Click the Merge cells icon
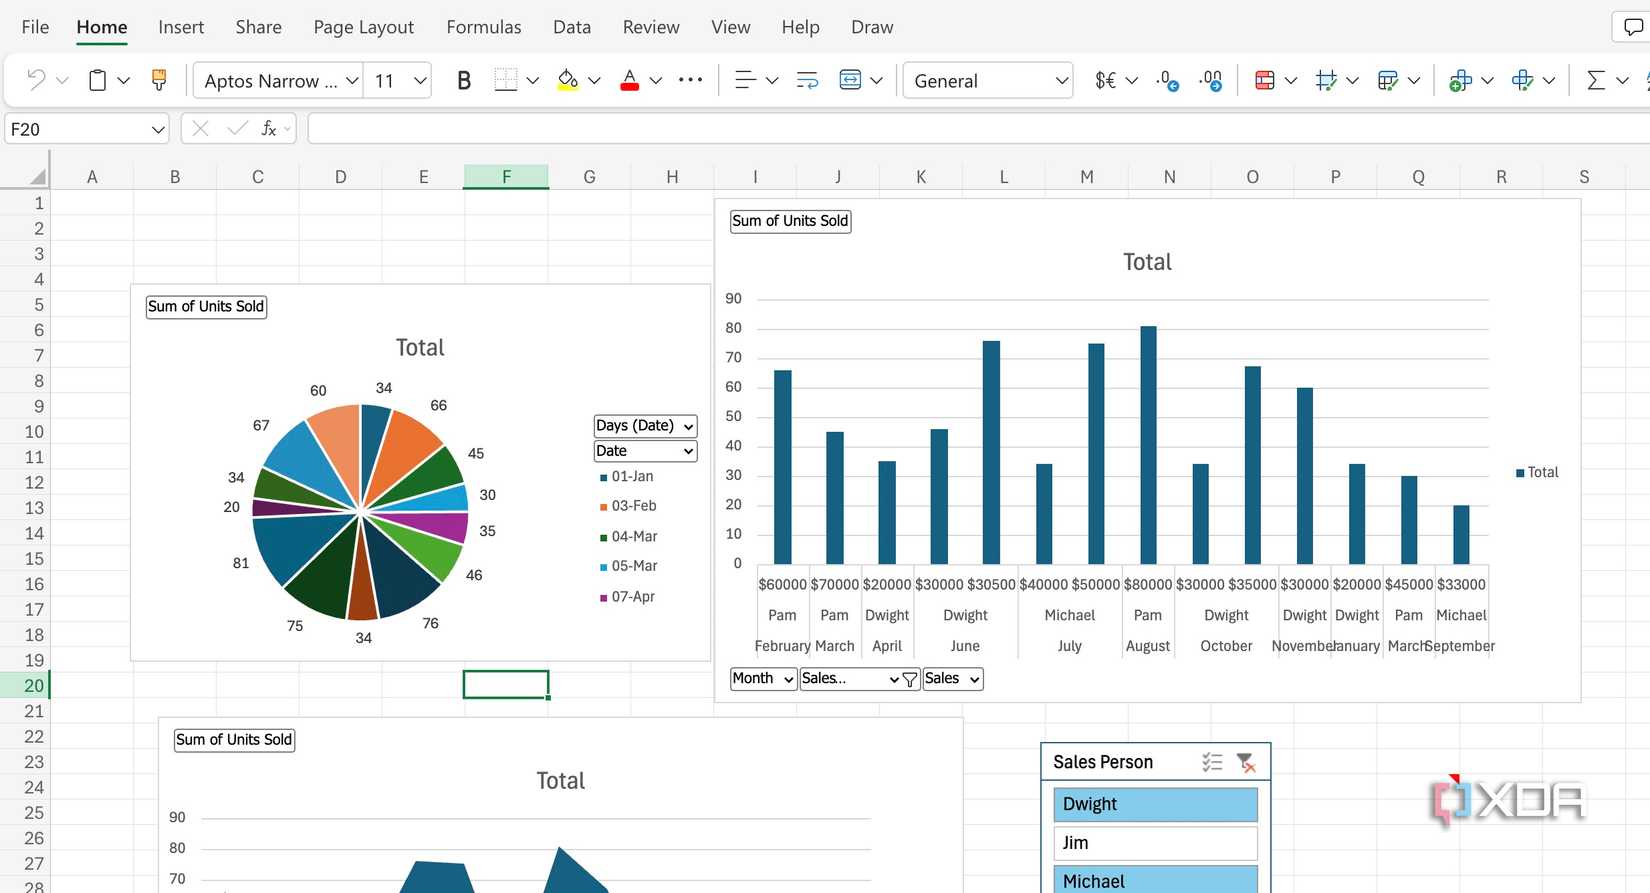Screen dimensions: 1650x893 pos(850,80)
